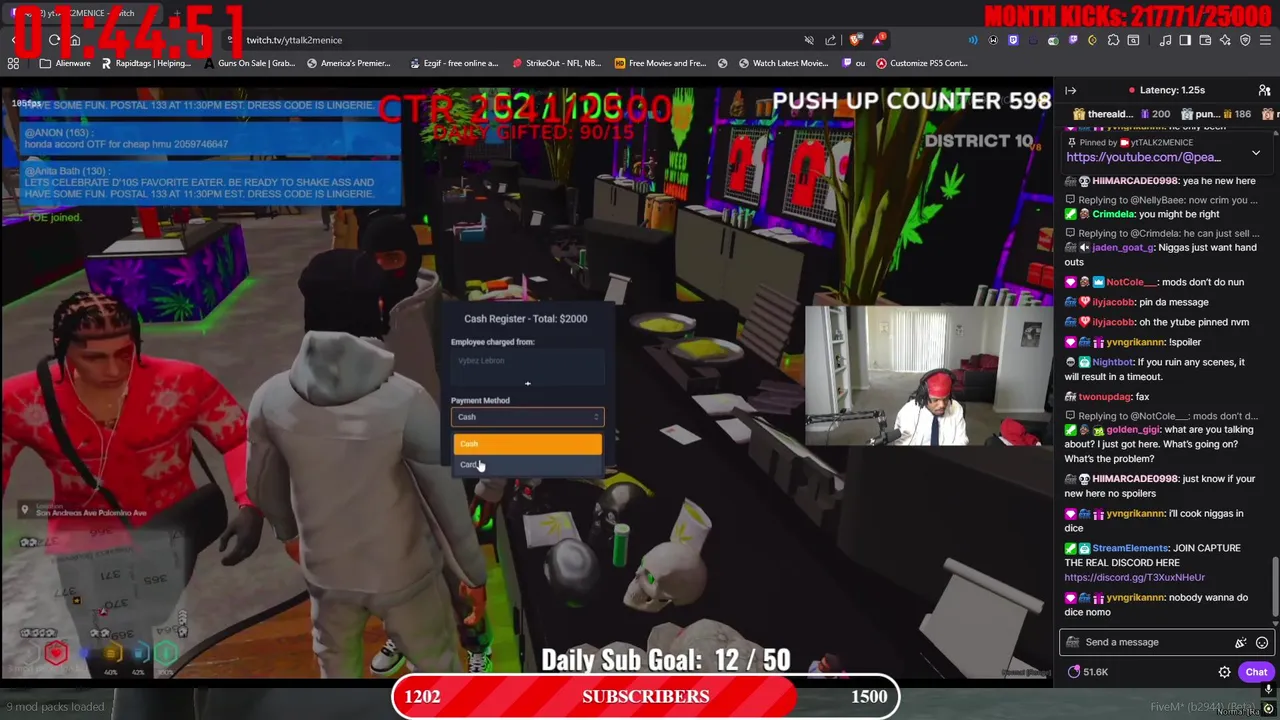Select Card option in payment dropdown list
This screenshot has height=720, width=1280.
pos(528,465)
